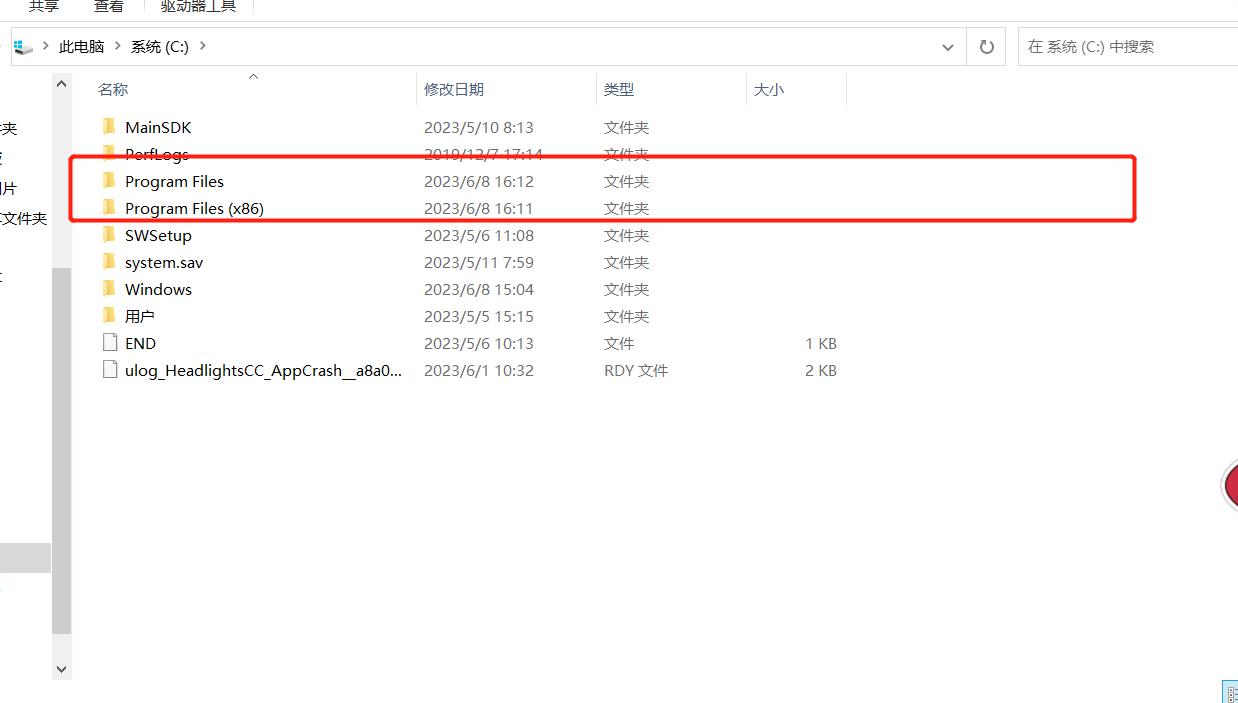This screenshot has height=703, width=1238.
Task: Open the address bar history dropdown
Action: [x=948, y=47]
